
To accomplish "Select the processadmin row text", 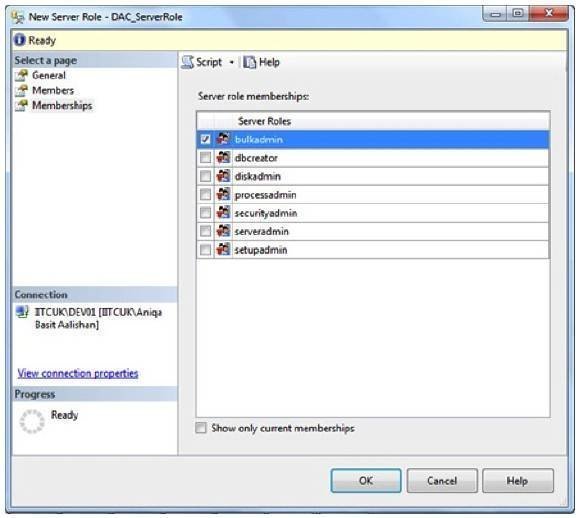I will pyautogui.click(x=265, y=195).
